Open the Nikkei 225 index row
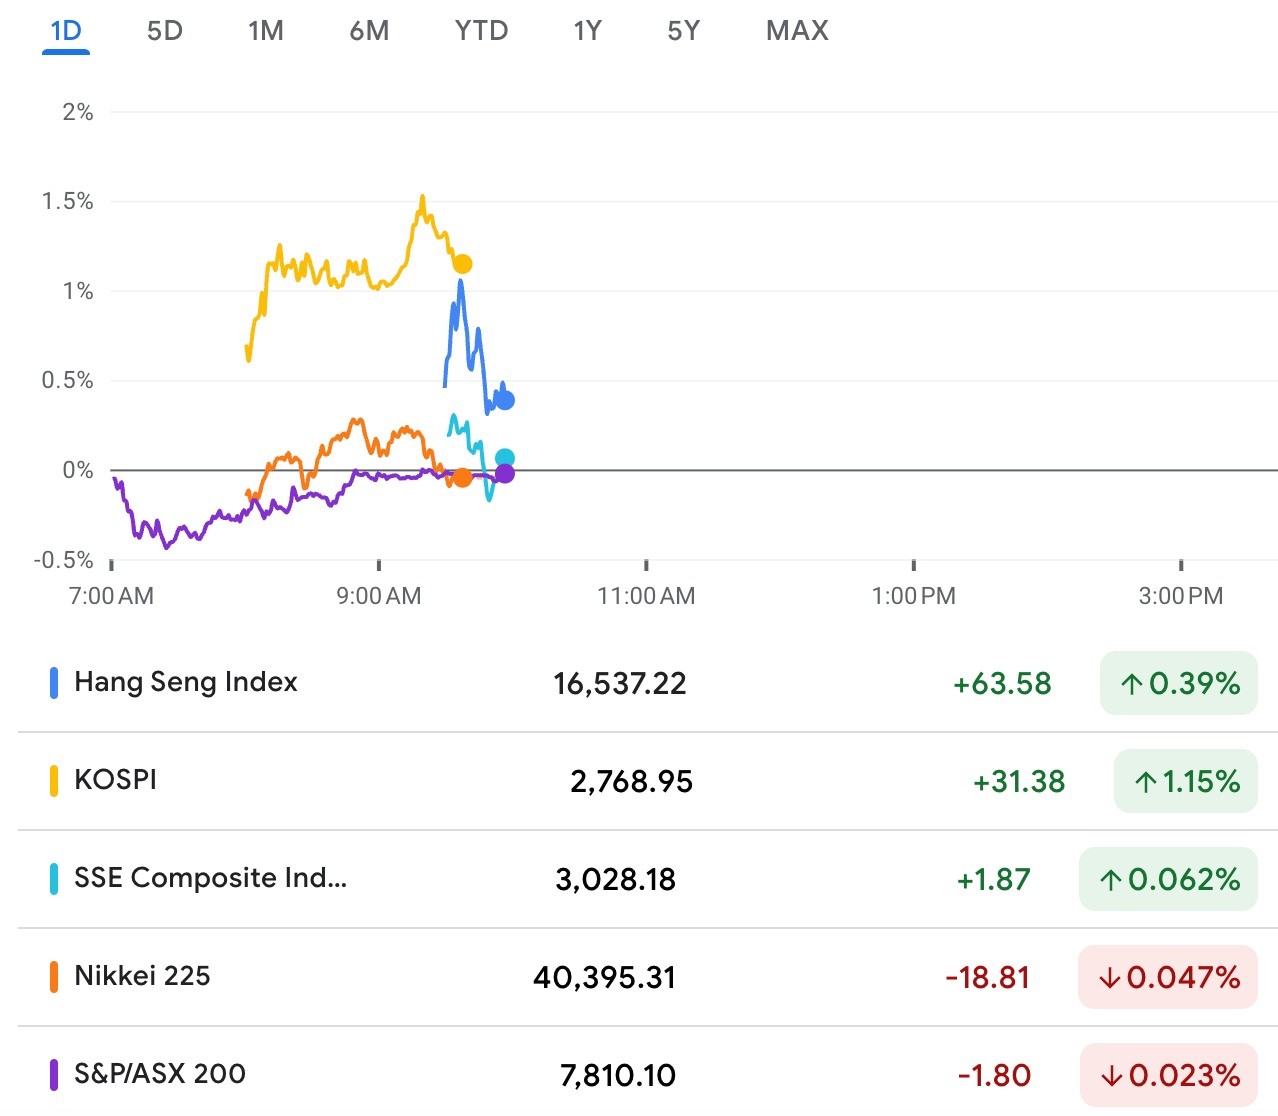The height and width of the screenshot is (1116, 1278). pos(648,977)
